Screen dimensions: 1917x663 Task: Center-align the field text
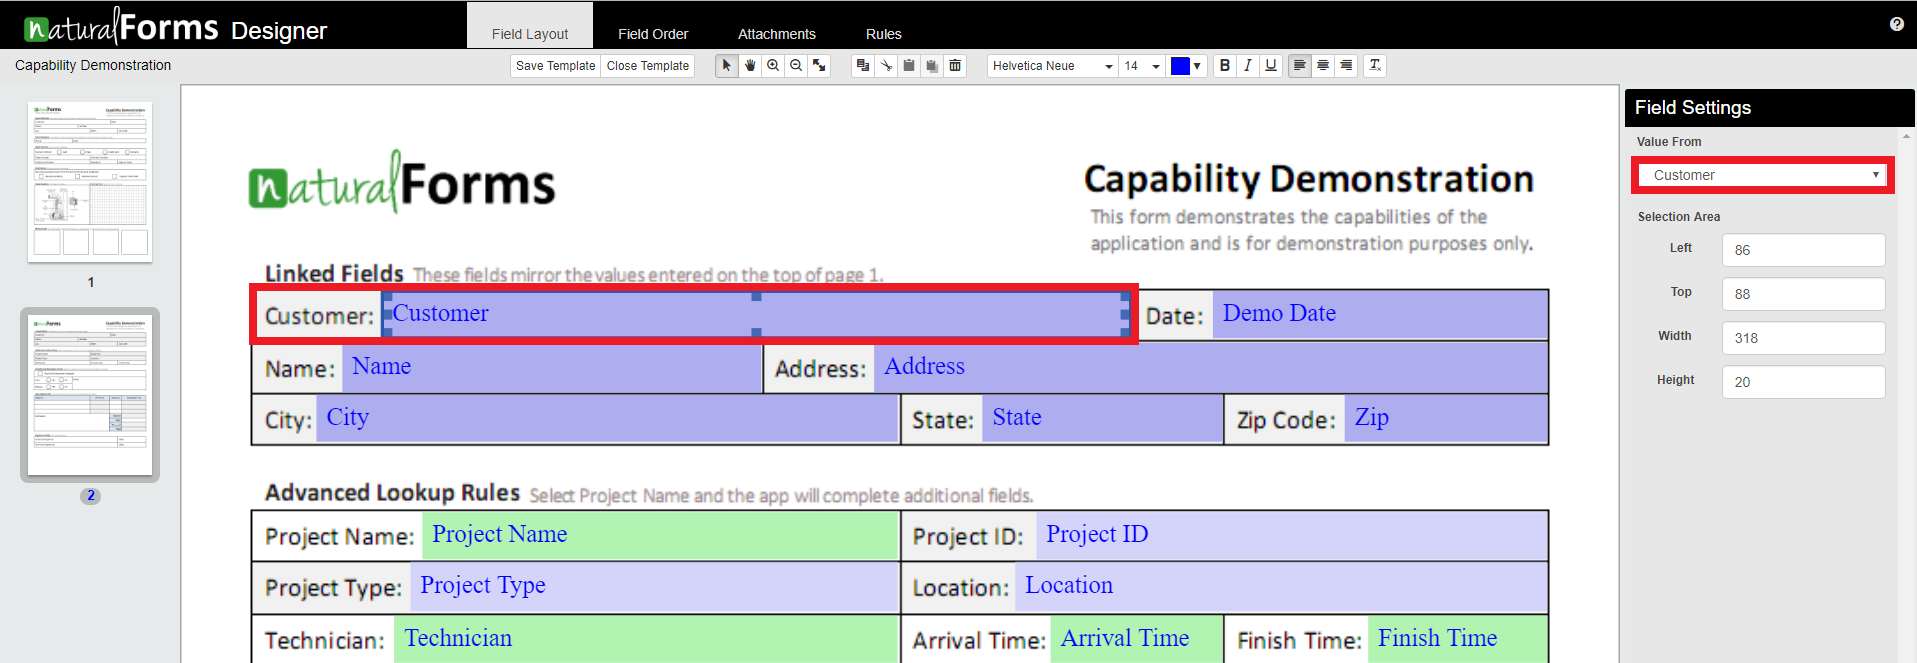point(1323,66)
